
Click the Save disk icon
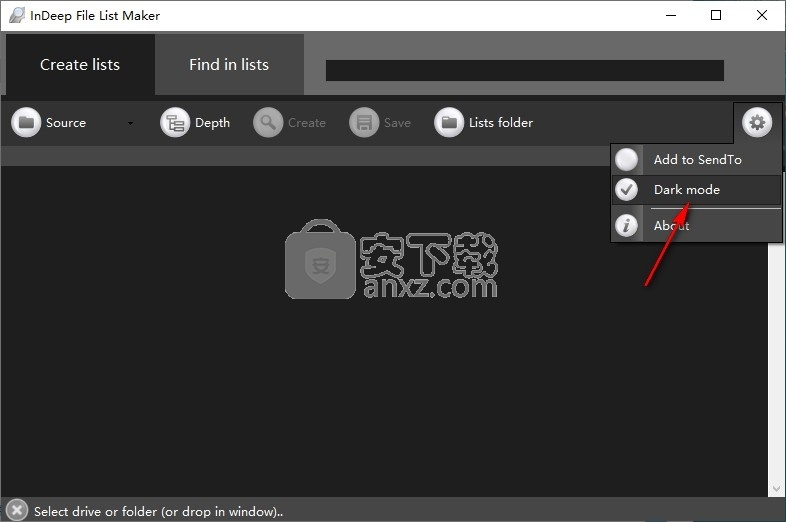364,122
